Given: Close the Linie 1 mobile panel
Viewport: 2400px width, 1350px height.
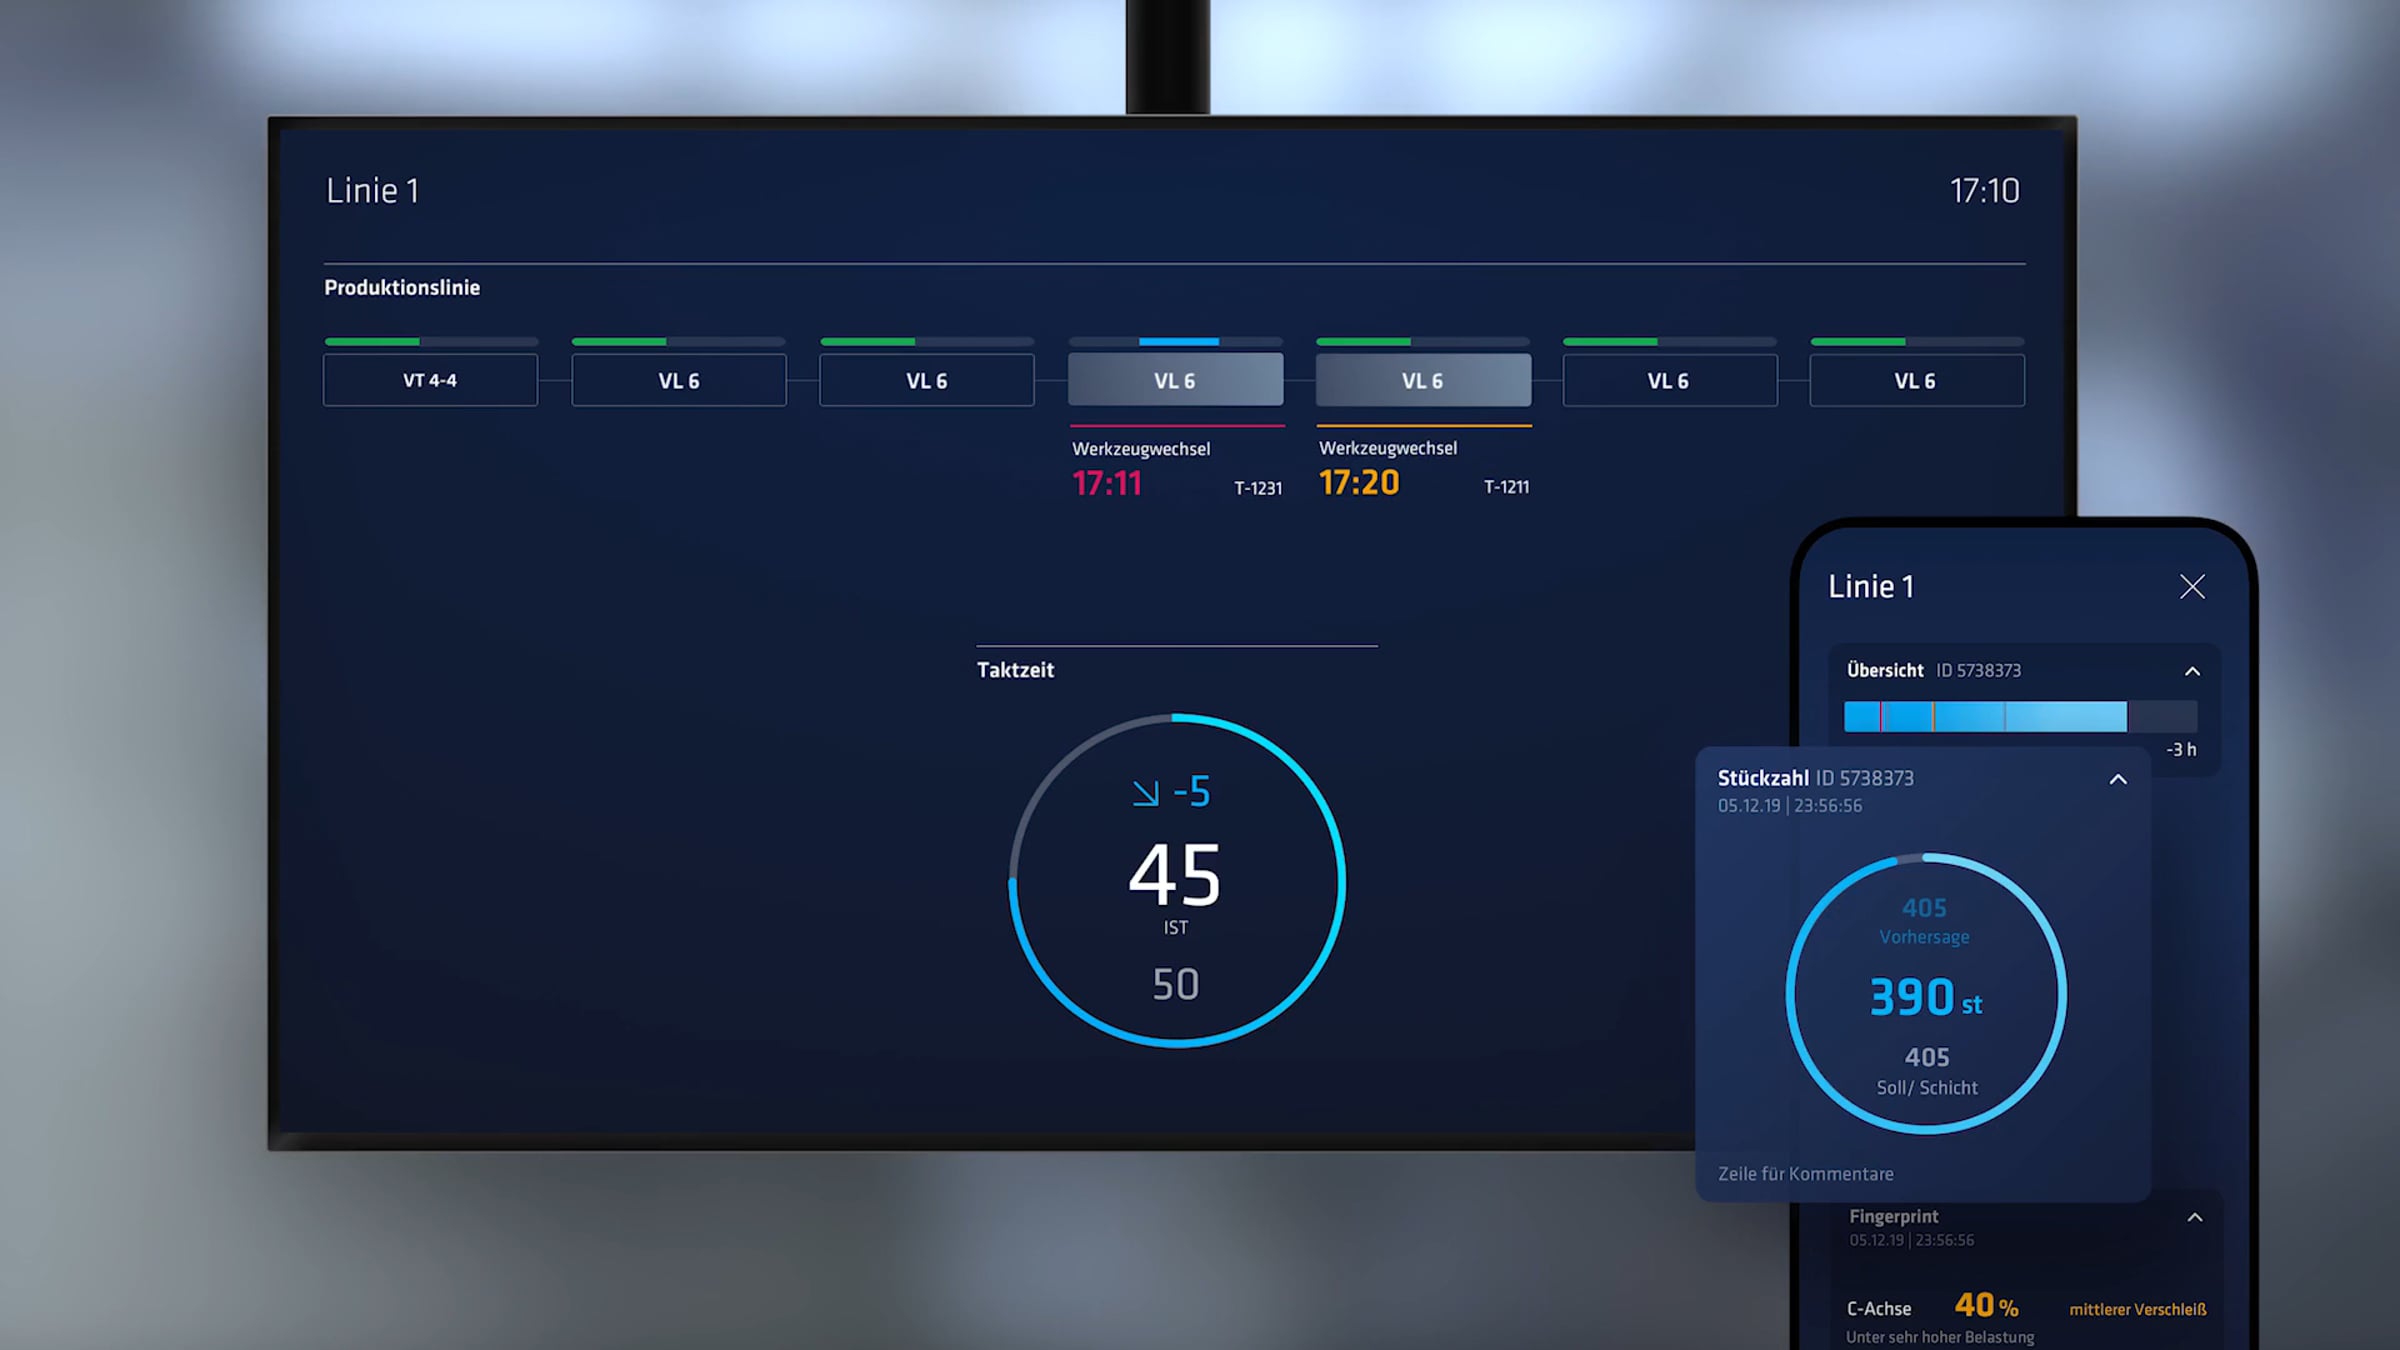Looking at the screenshot, I should click(x=2192, y=587).
